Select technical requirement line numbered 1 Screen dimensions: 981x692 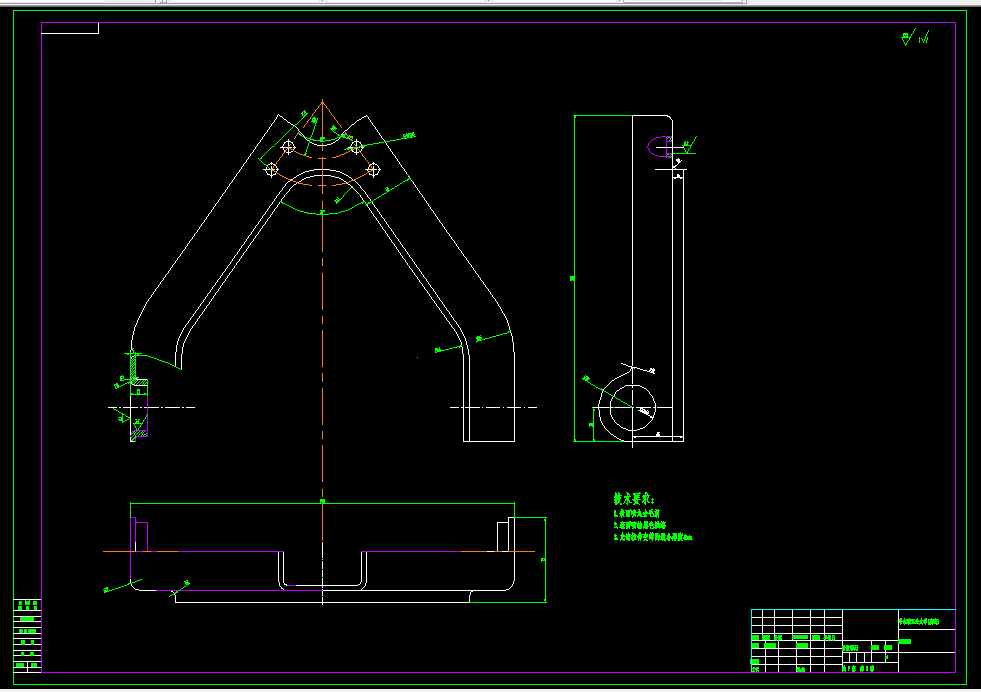(636, 513)
